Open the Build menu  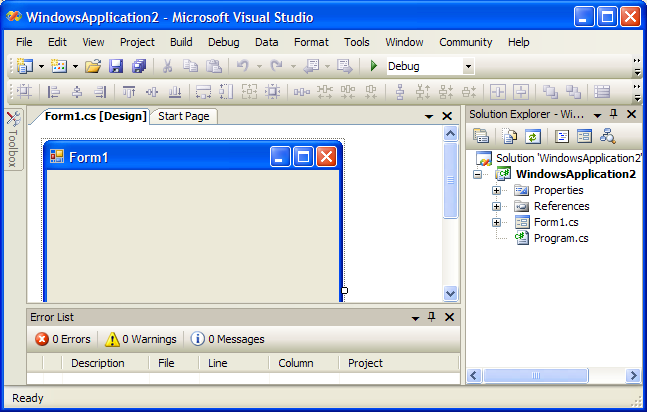[181, 42]
